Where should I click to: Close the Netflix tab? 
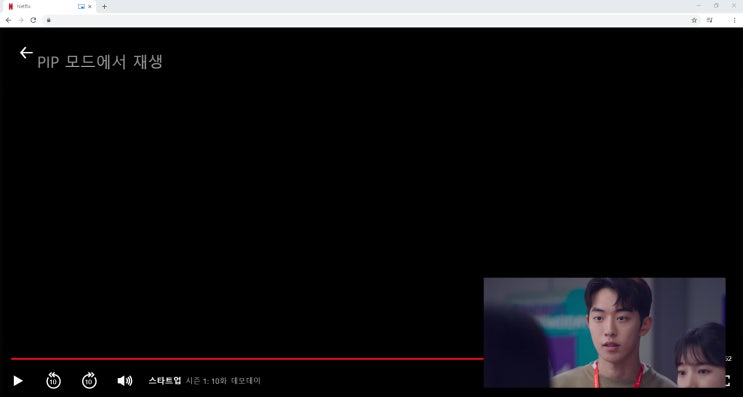(90, 7)
